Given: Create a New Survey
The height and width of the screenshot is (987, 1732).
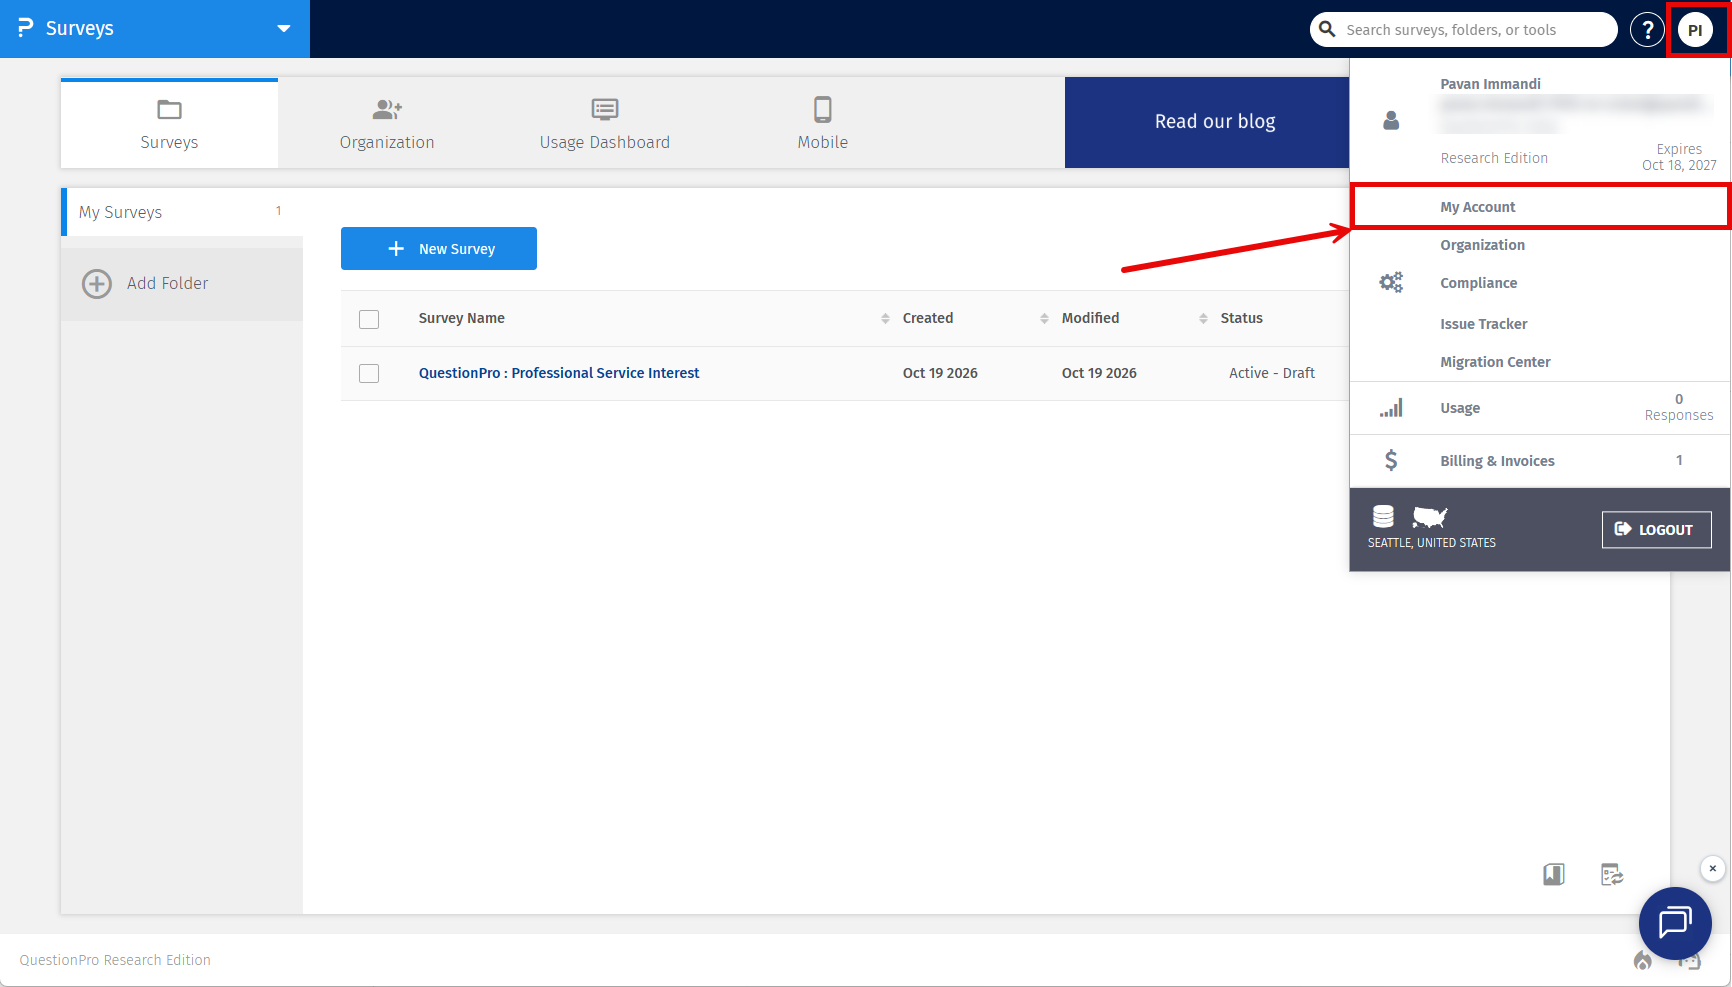Looking at the screenshot, I should tap(439, 249).
